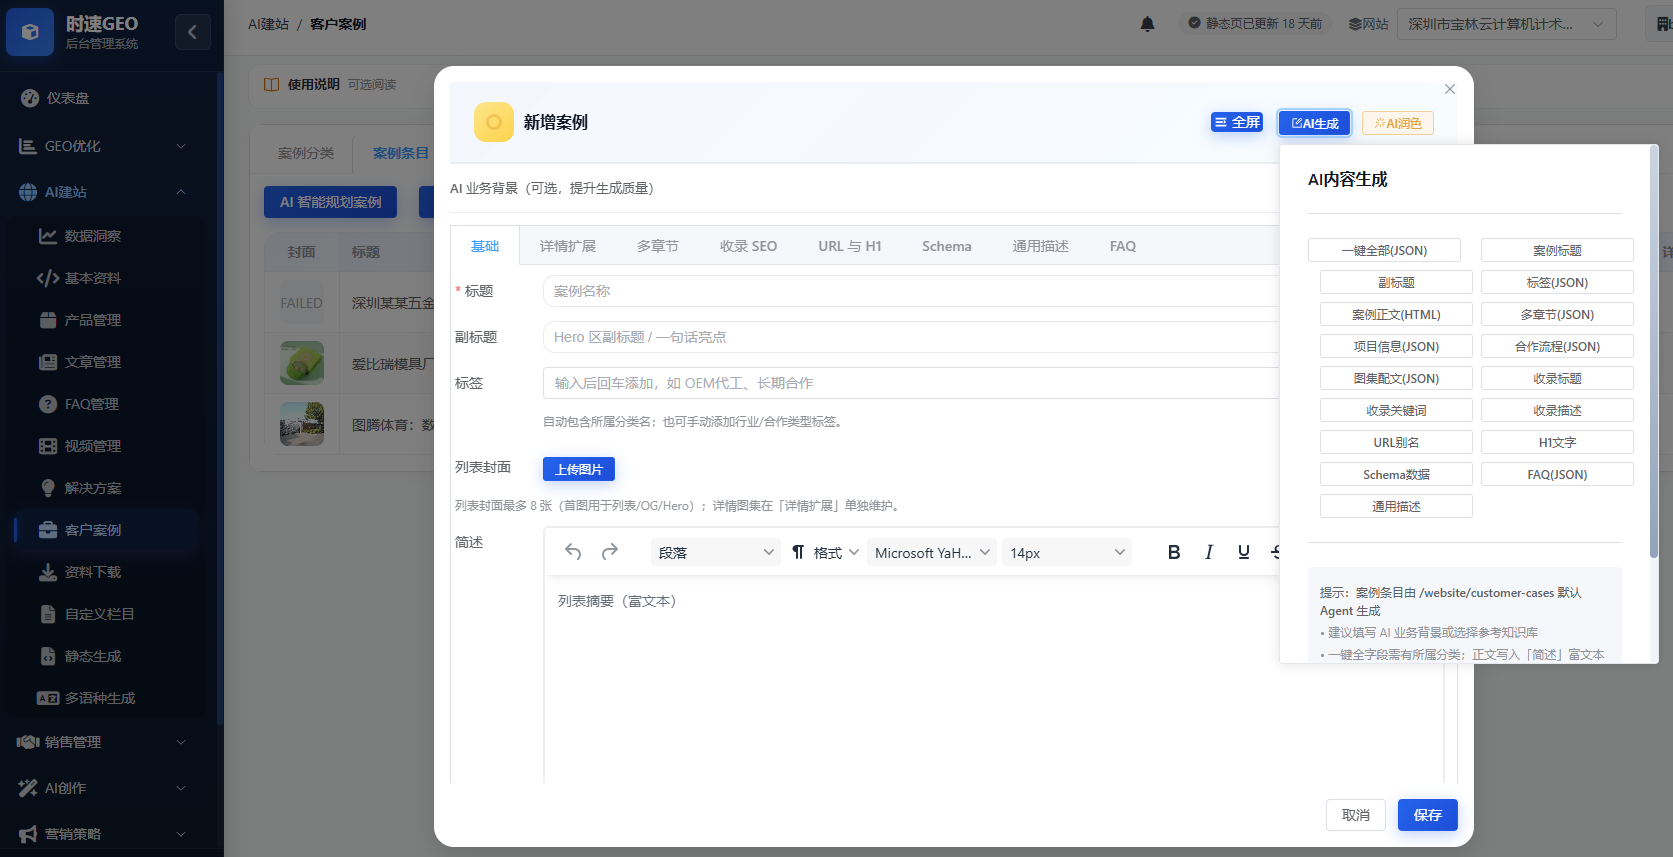This screenshot has width=1673, height=857.
Task: Click 取消 to cancel
Action: (x=1356, y=815)
